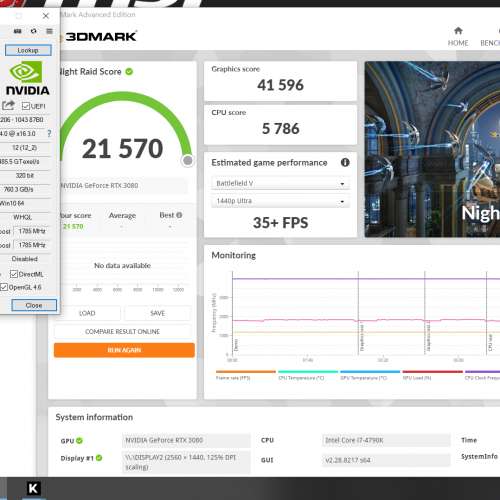This screenshot has width=500, height=500.
Task: Click the 760.3 GB/s bandwidth field
Action: 25,189
